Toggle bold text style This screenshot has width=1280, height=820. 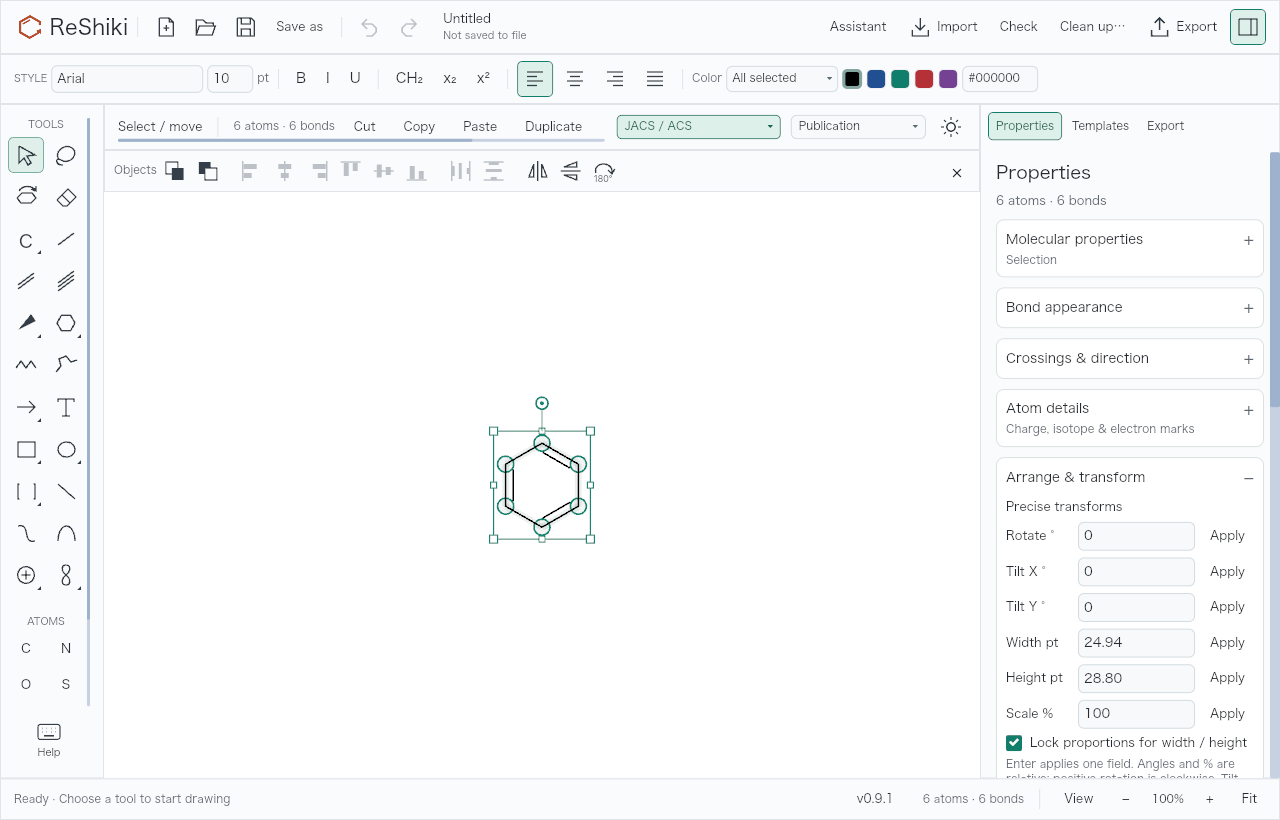click(301, 78)
